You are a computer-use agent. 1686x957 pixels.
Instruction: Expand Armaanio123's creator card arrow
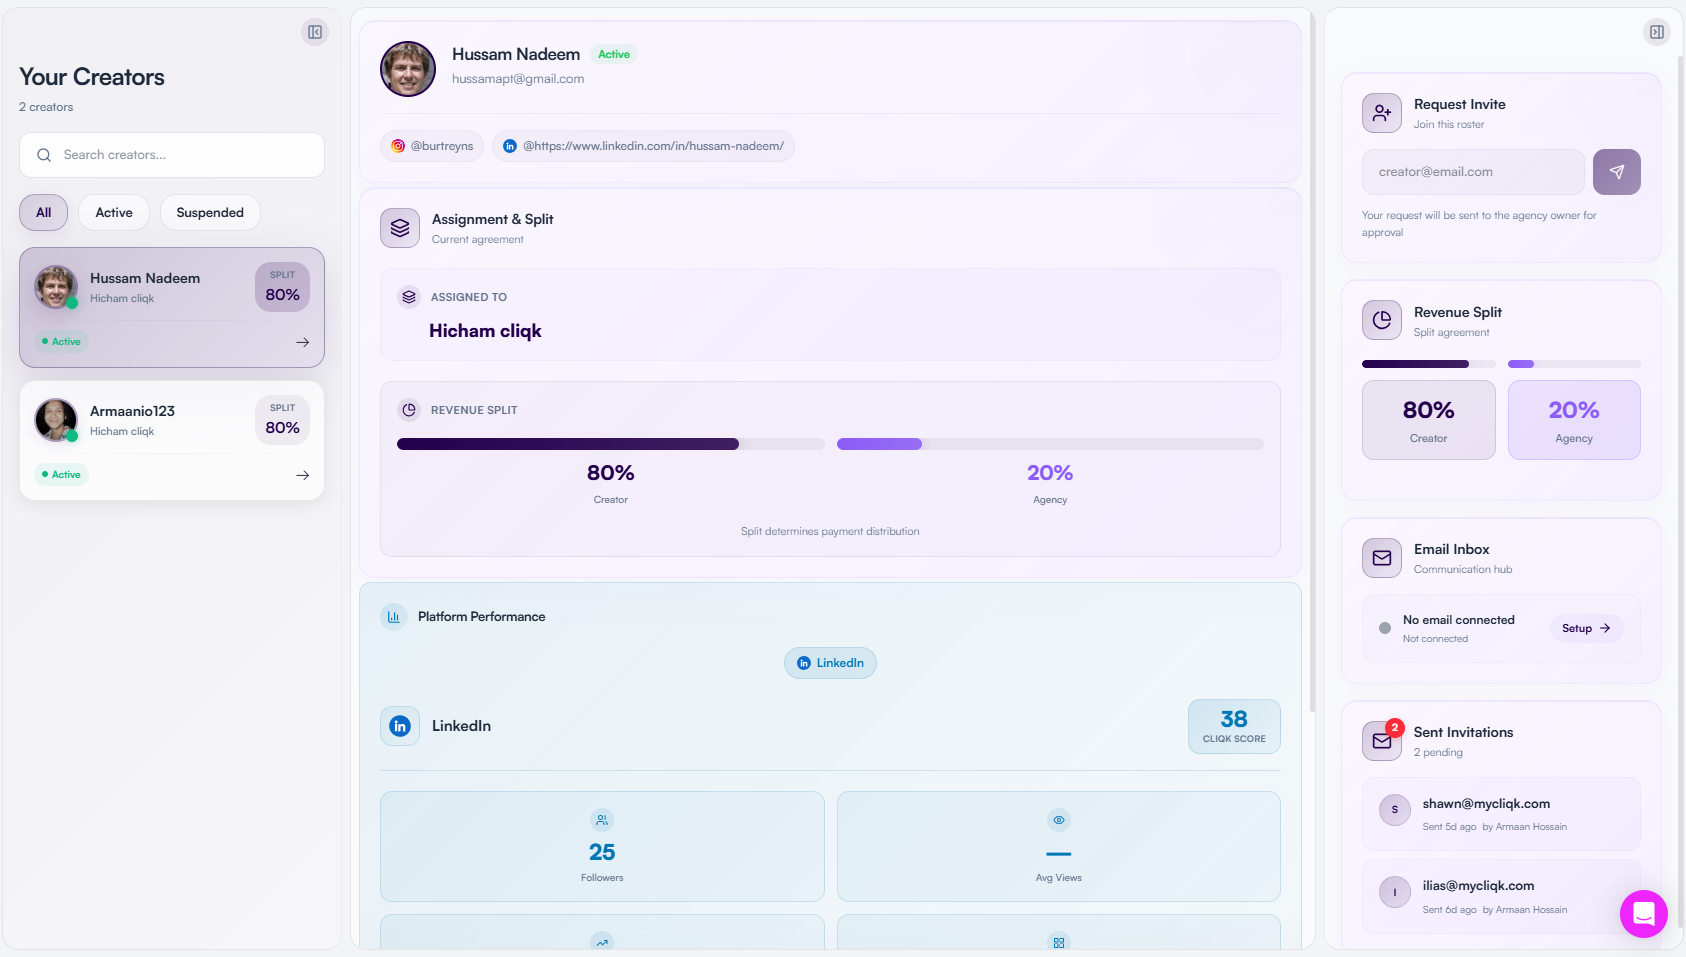click(x=302, y=474)
